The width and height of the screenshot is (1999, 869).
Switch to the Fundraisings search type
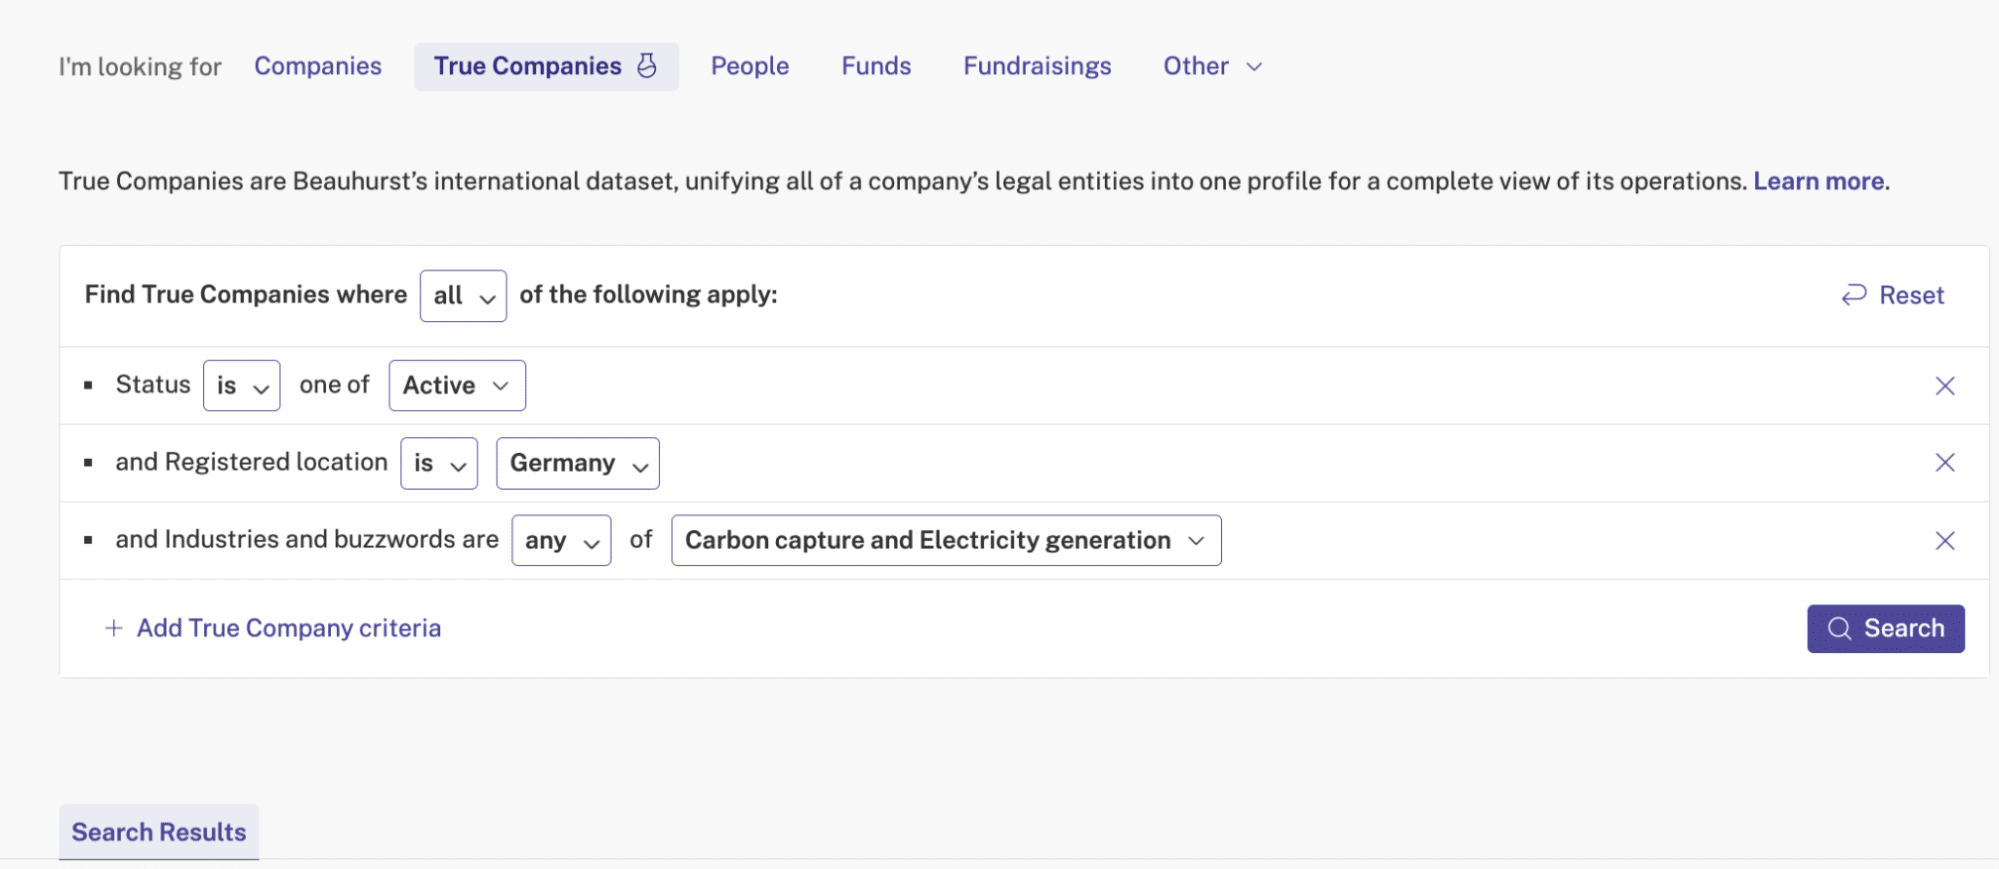1037,66
